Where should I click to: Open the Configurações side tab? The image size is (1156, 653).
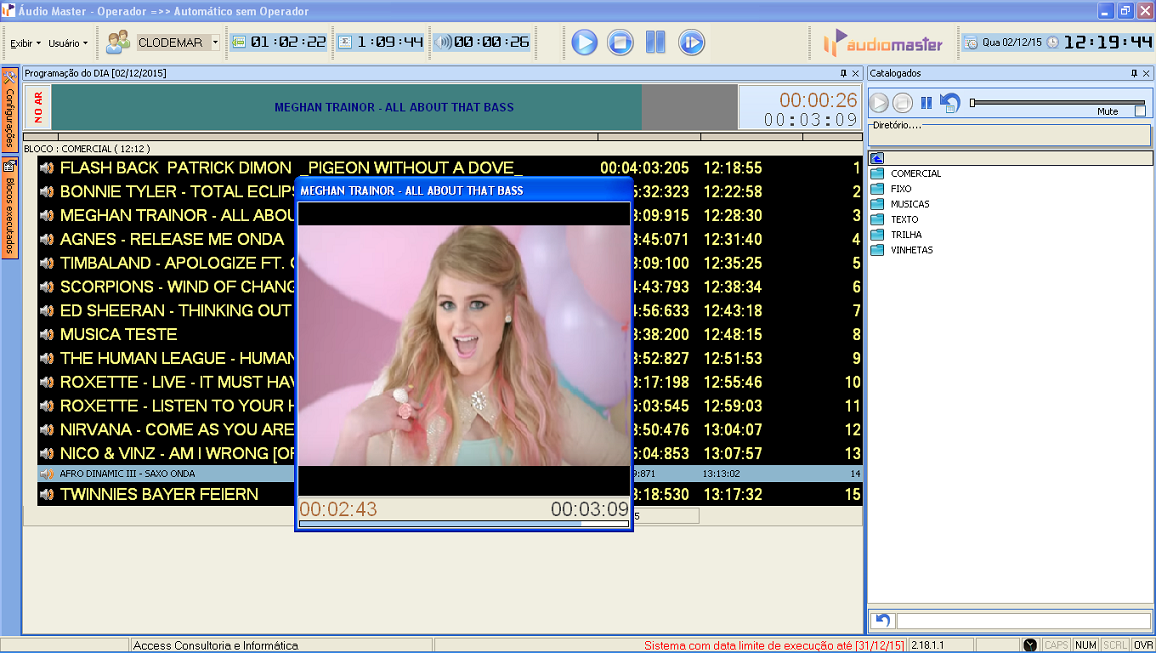(9, 110)
